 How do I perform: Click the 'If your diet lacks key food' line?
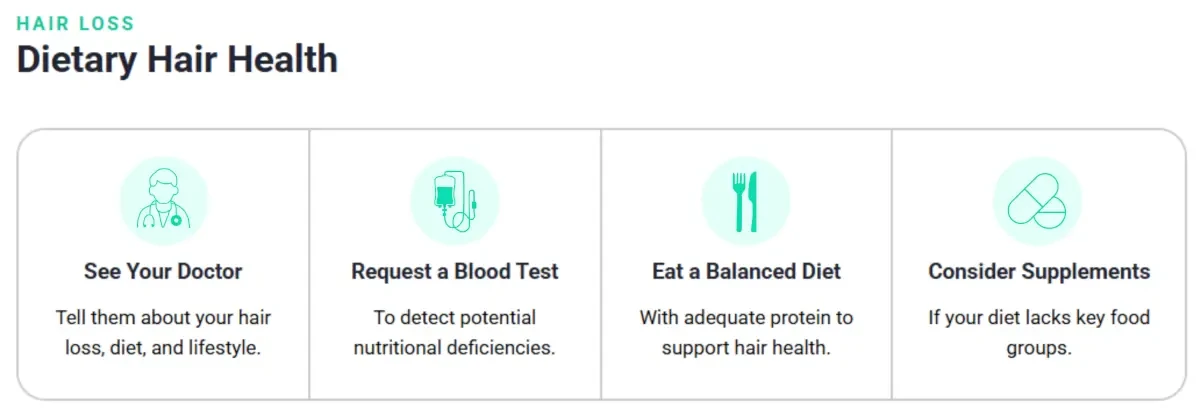click(1039, 318)
